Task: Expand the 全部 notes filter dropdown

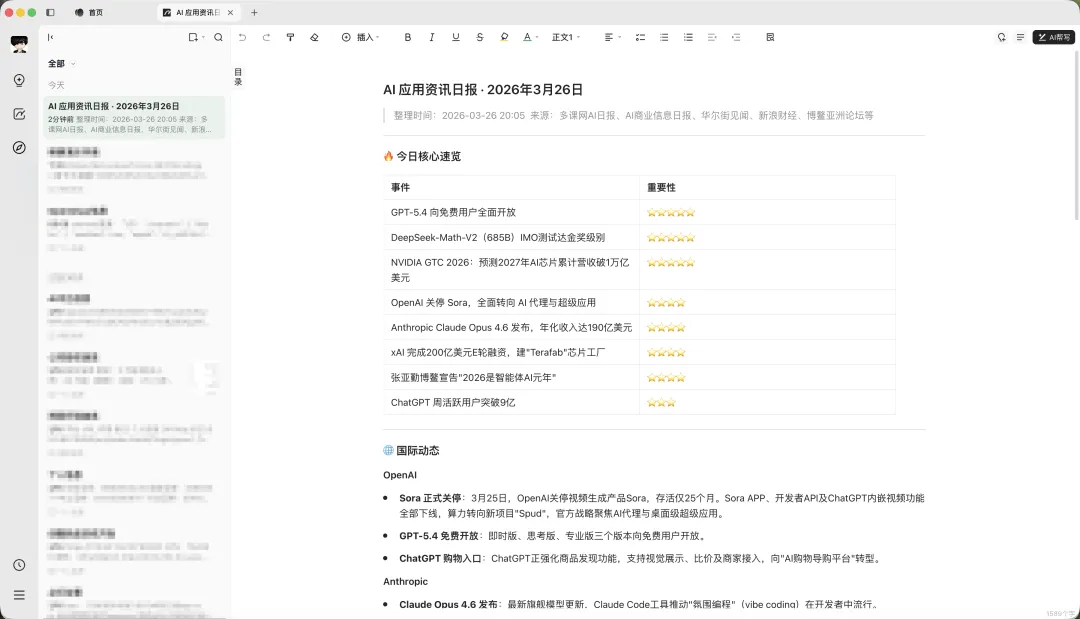Action: coord(61,63)
